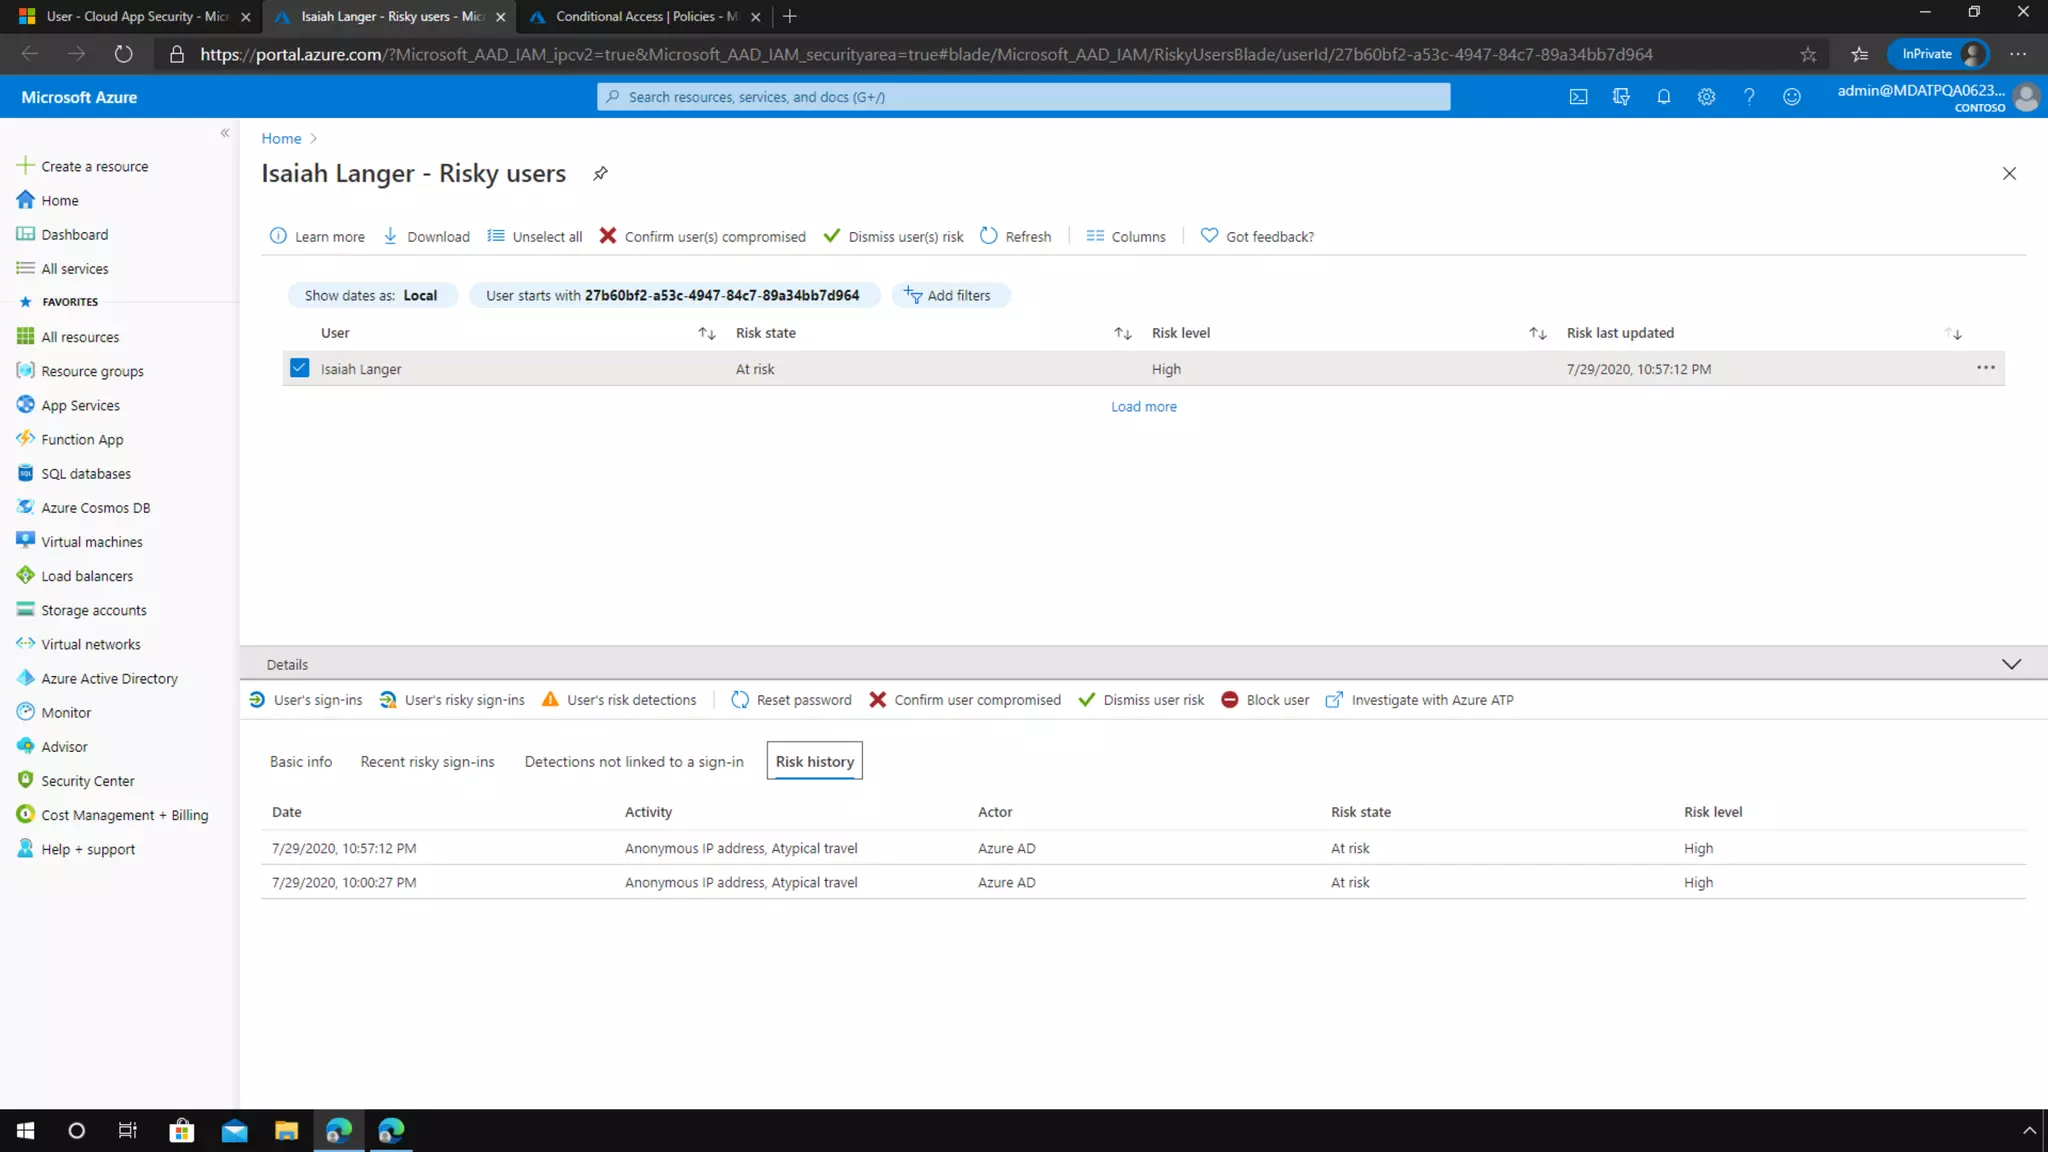Click Download in the top toolbar
2048x1152 pixels.
tap(426, 237)
